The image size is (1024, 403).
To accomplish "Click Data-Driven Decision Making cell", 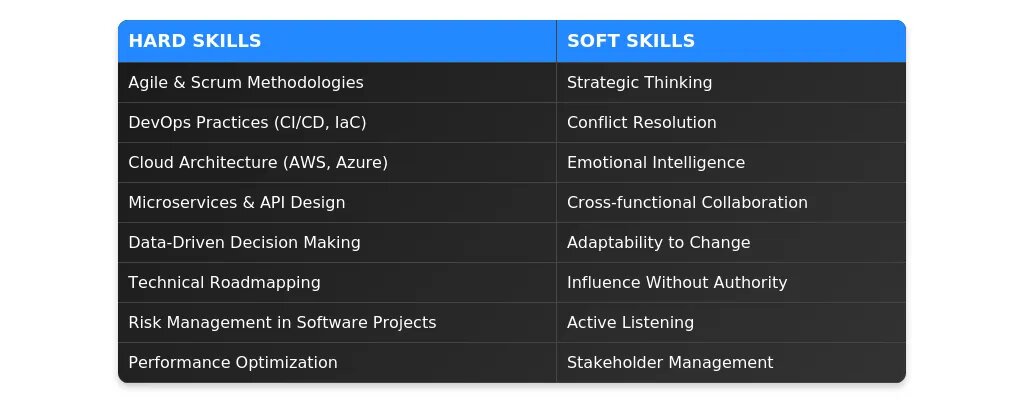I will 337,242.
